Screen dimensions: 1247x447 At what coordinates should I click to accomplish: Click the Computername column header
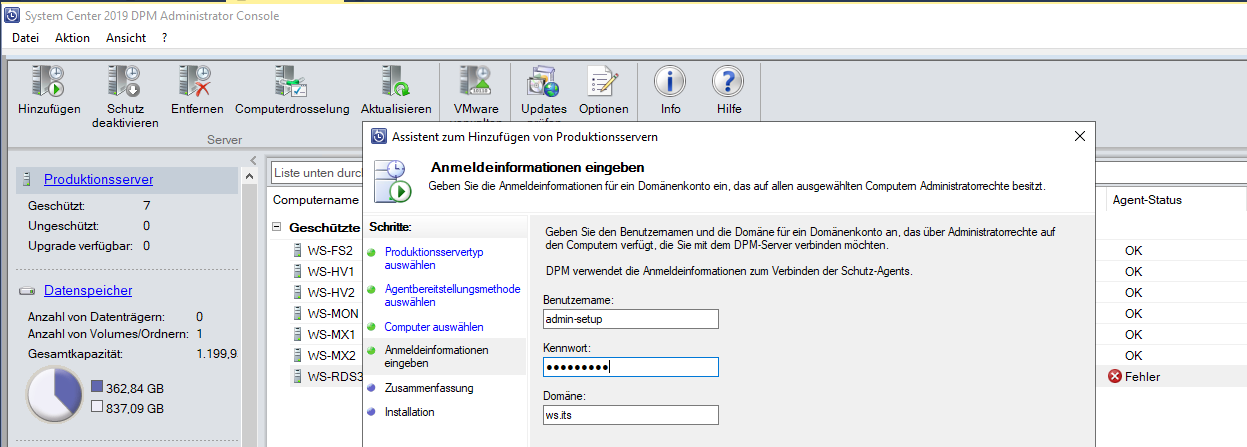pos(315,200)
